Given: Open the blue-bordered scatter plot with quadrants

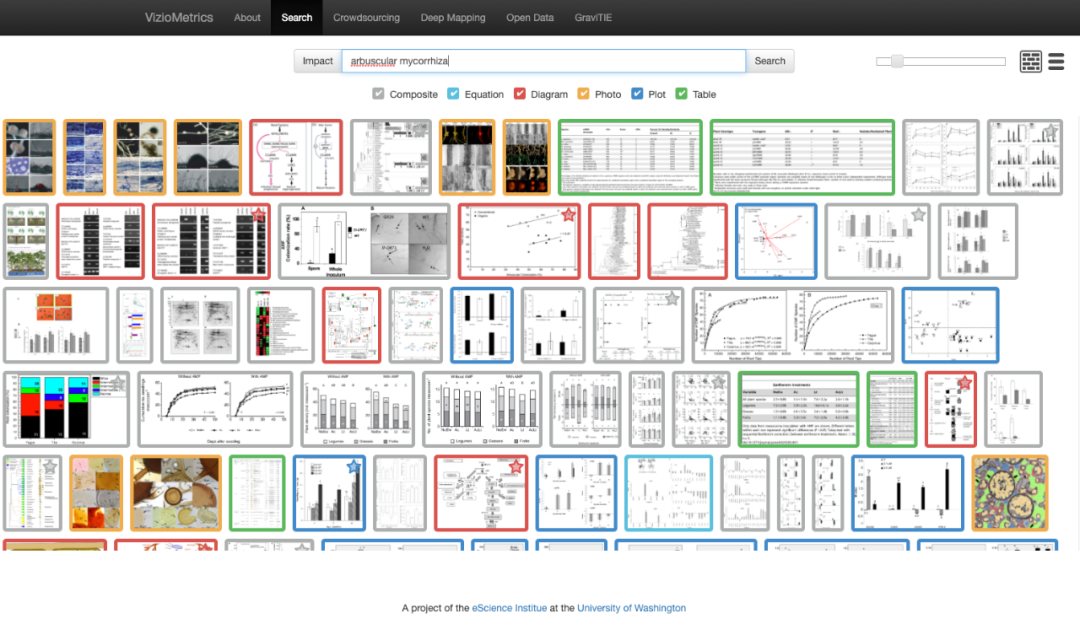Looking at the screenshot, I should tap(950, 325).
